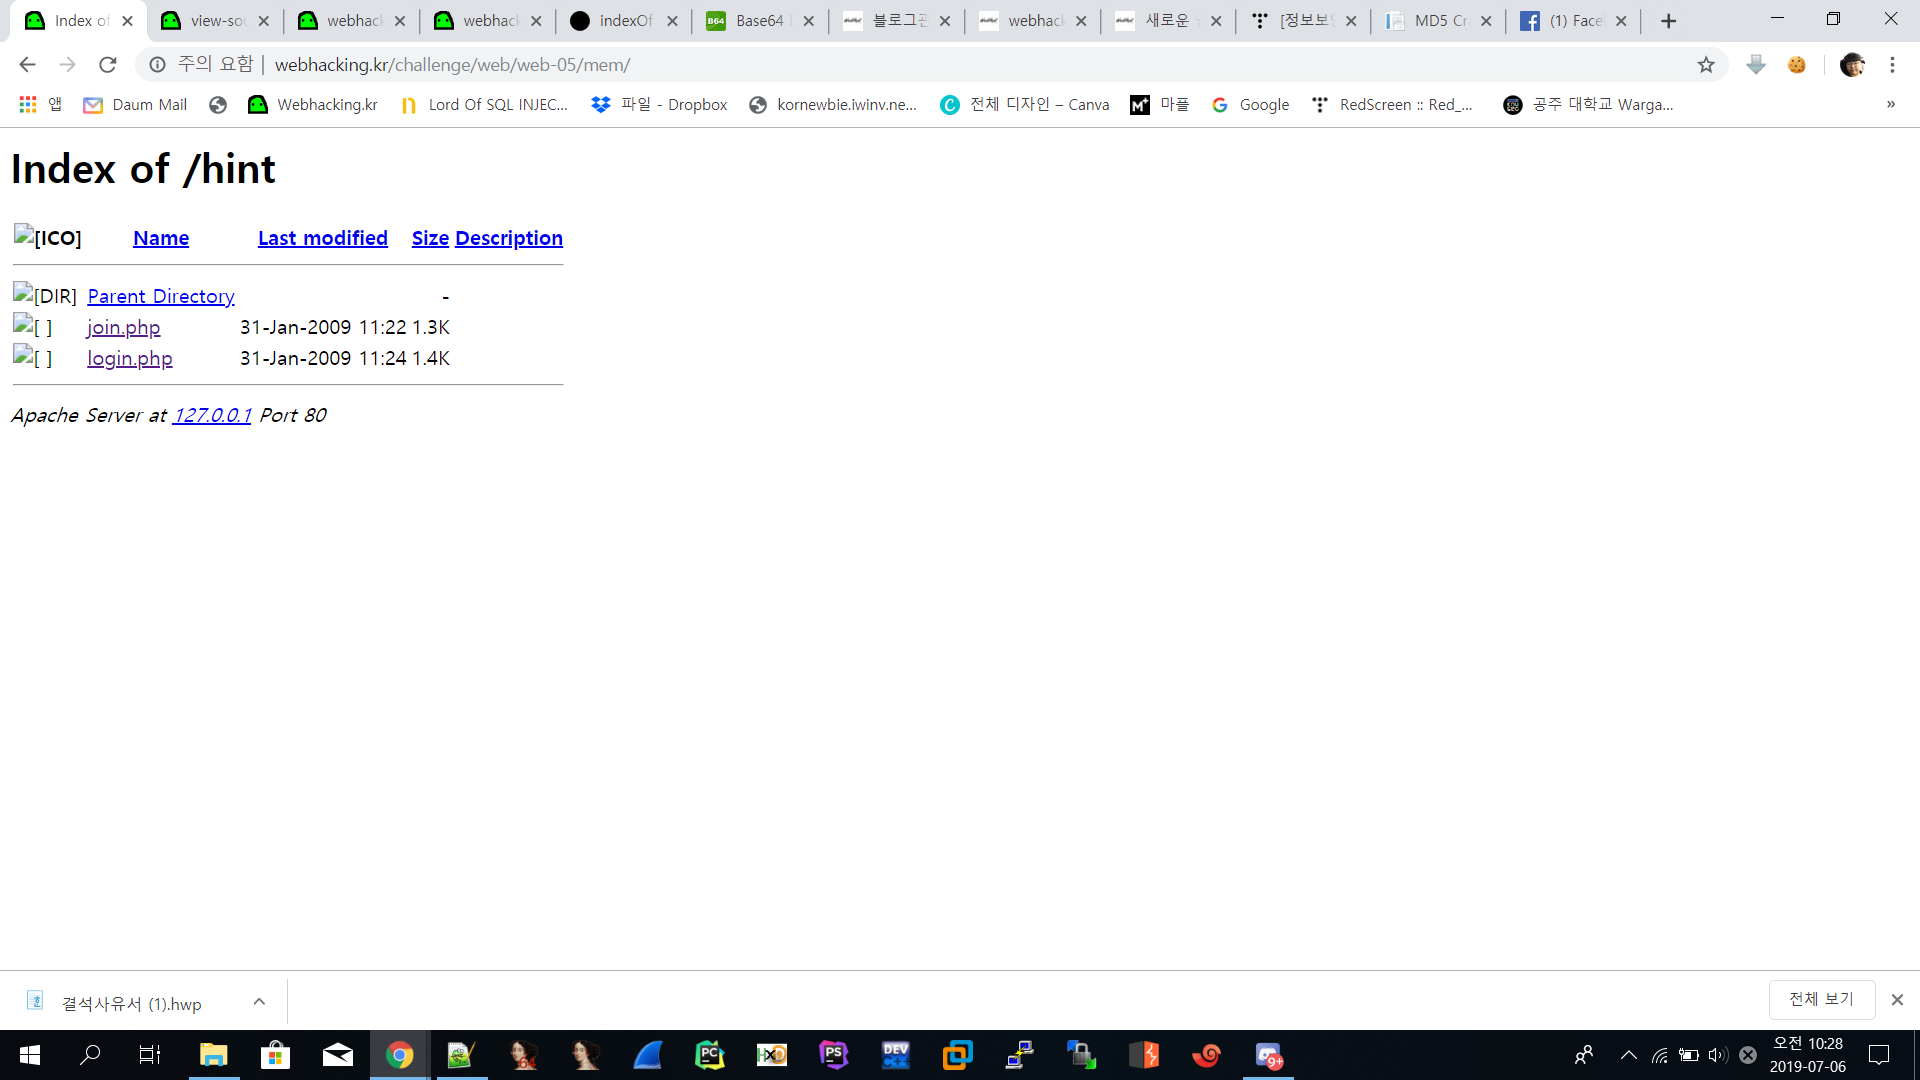Click the URL address bar
This screenshot has height=1080, width=1920.
[x=900, y=65]
